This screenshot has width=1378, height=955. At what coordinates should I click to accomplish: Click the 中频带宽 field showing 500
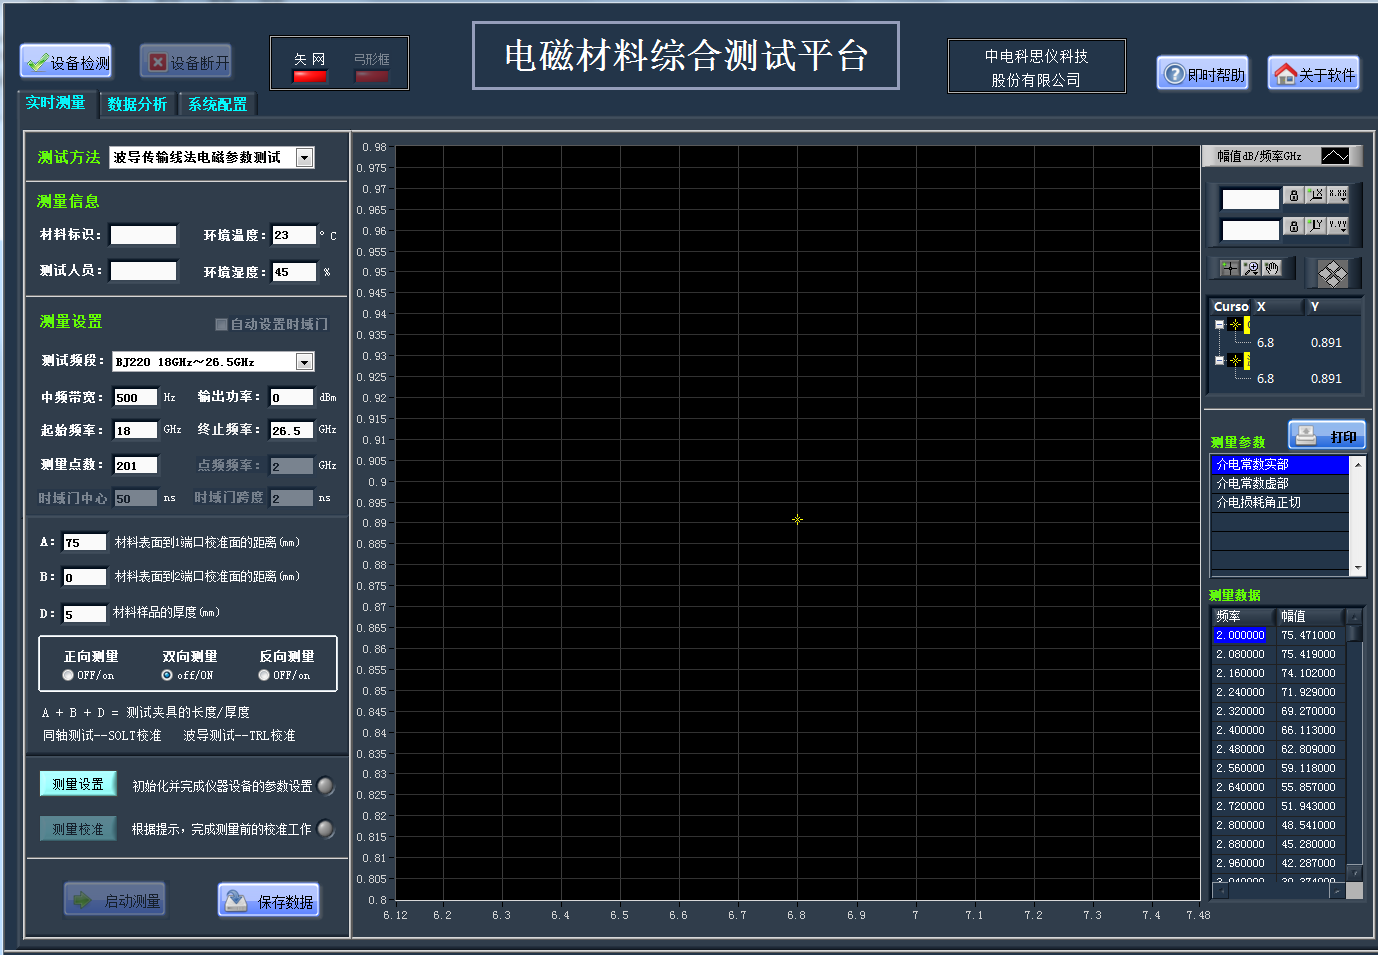click(135, 398)
